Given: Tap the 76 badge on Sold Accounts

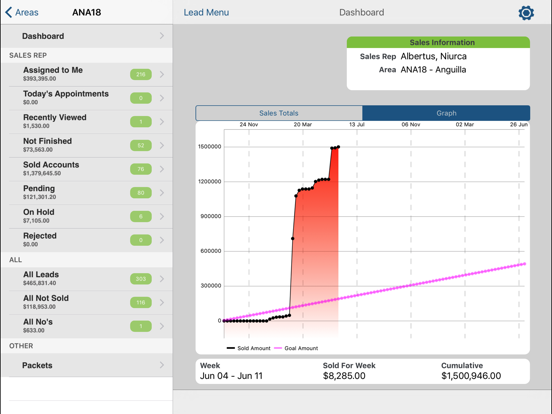Looking at the screenshot, I should (141, 169).
